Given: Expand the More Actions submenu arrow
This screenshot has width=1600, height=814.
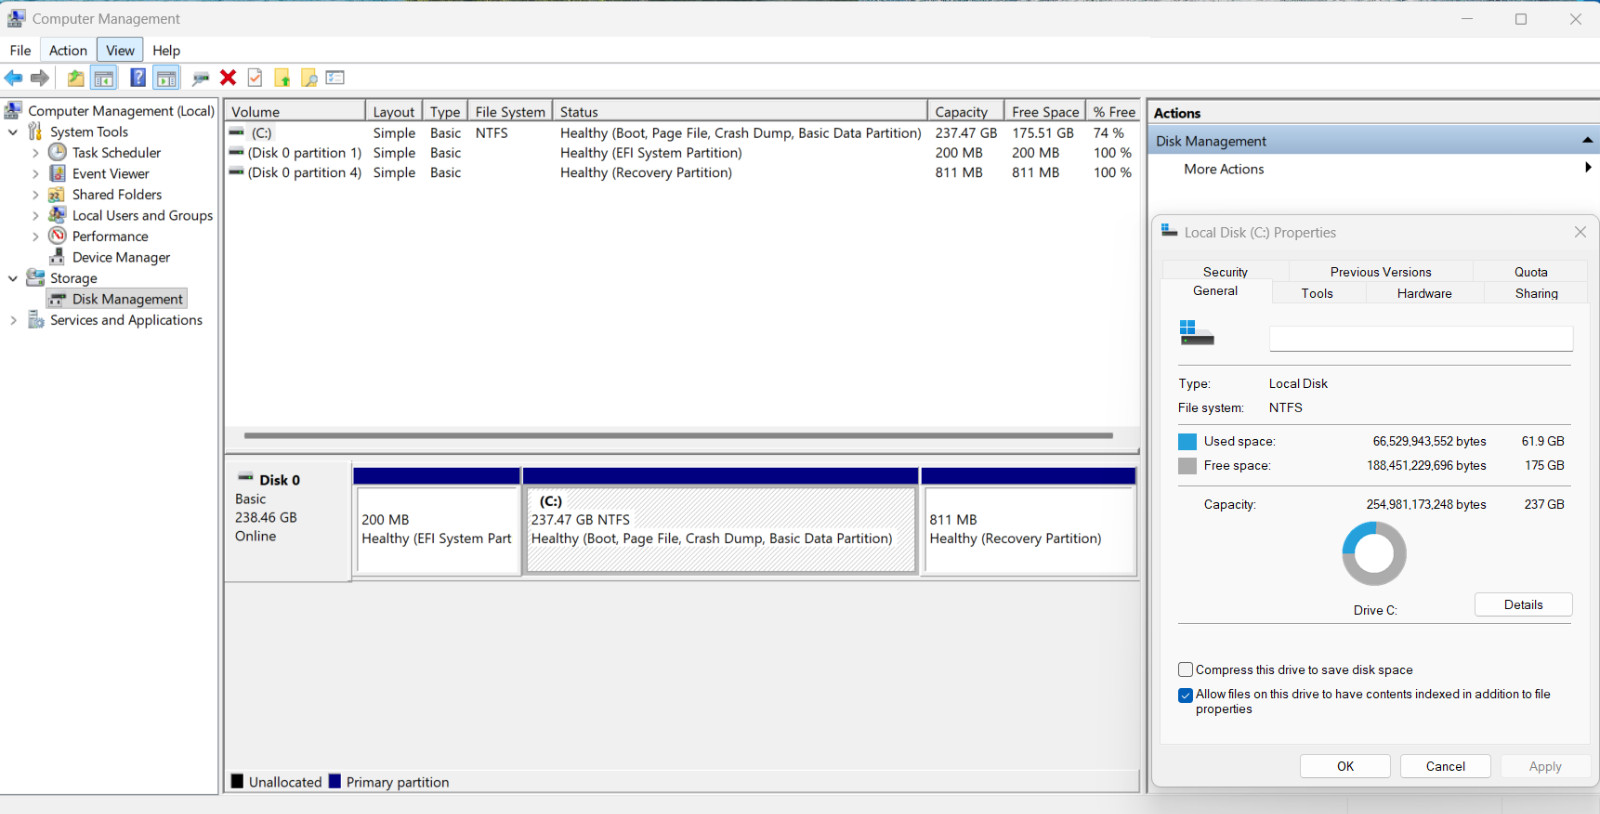Looking at the screenshot, I should (1587, 168).
